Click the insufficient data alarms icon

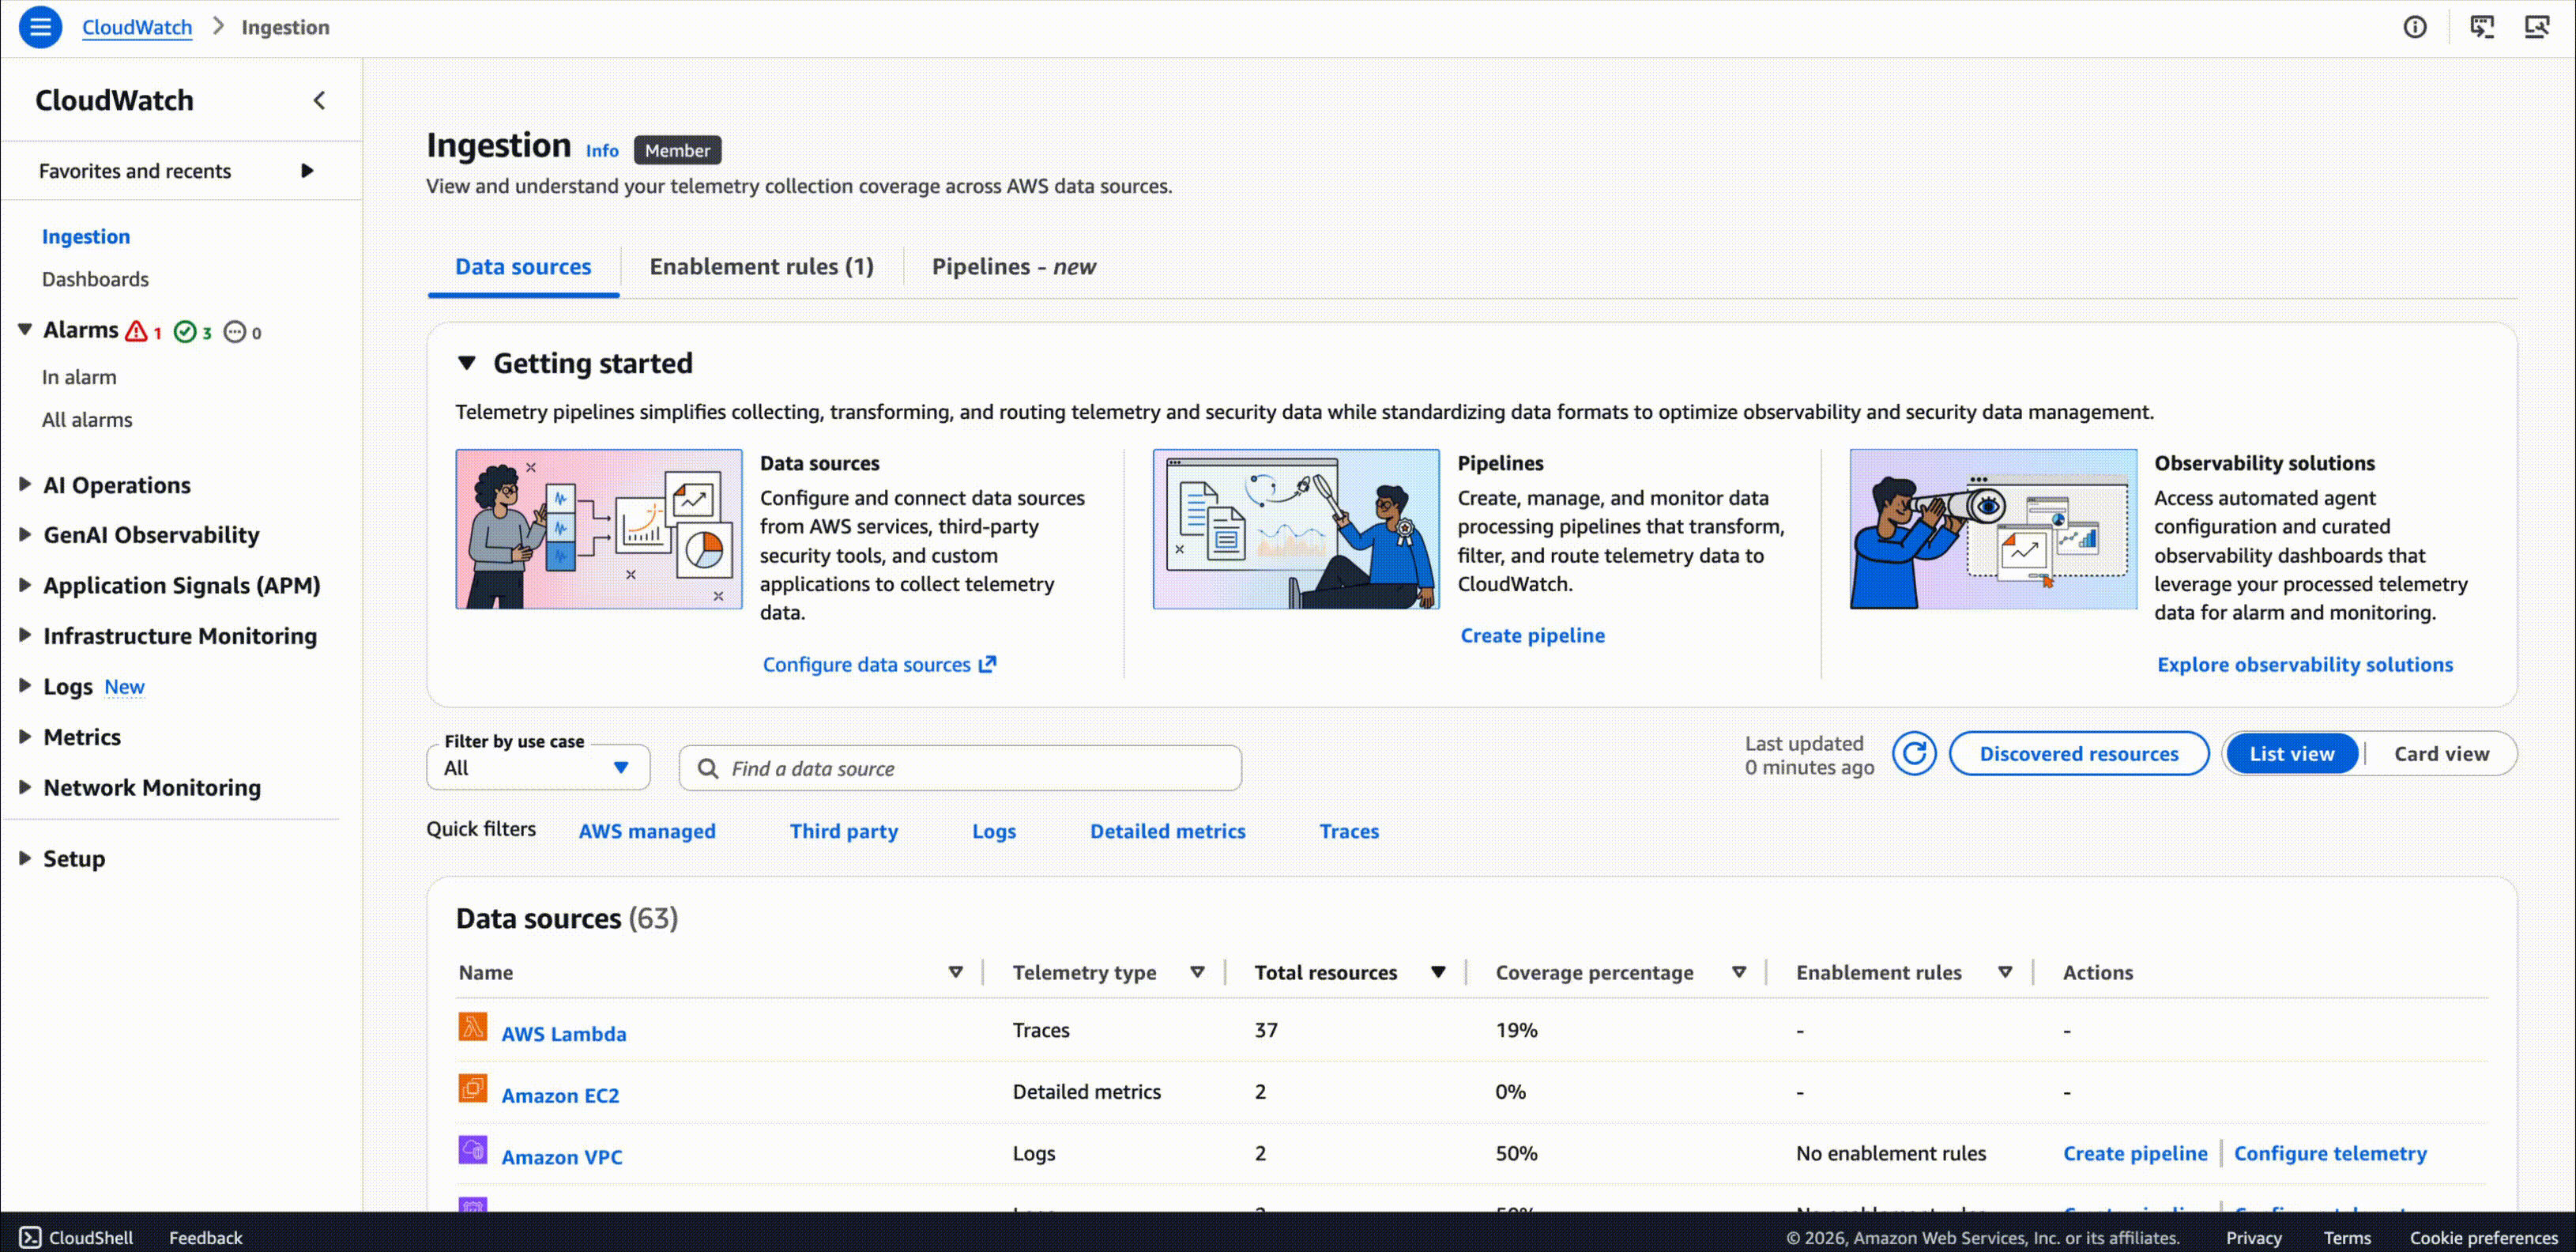[x=234, y=332]
